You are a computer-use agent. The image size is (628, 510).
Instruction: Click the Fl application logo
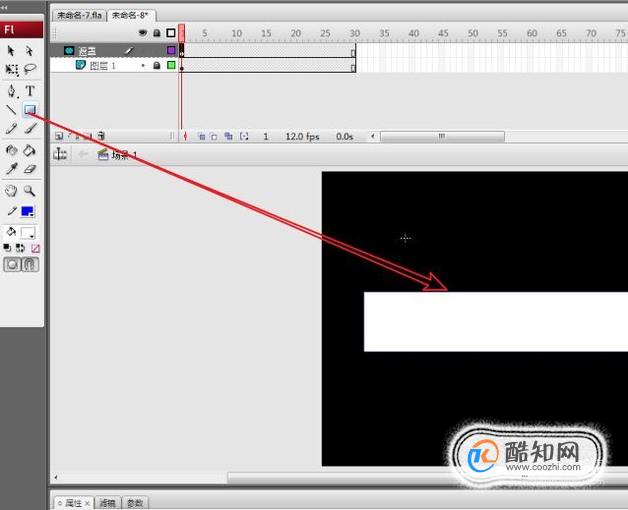(x=22, y=30)
